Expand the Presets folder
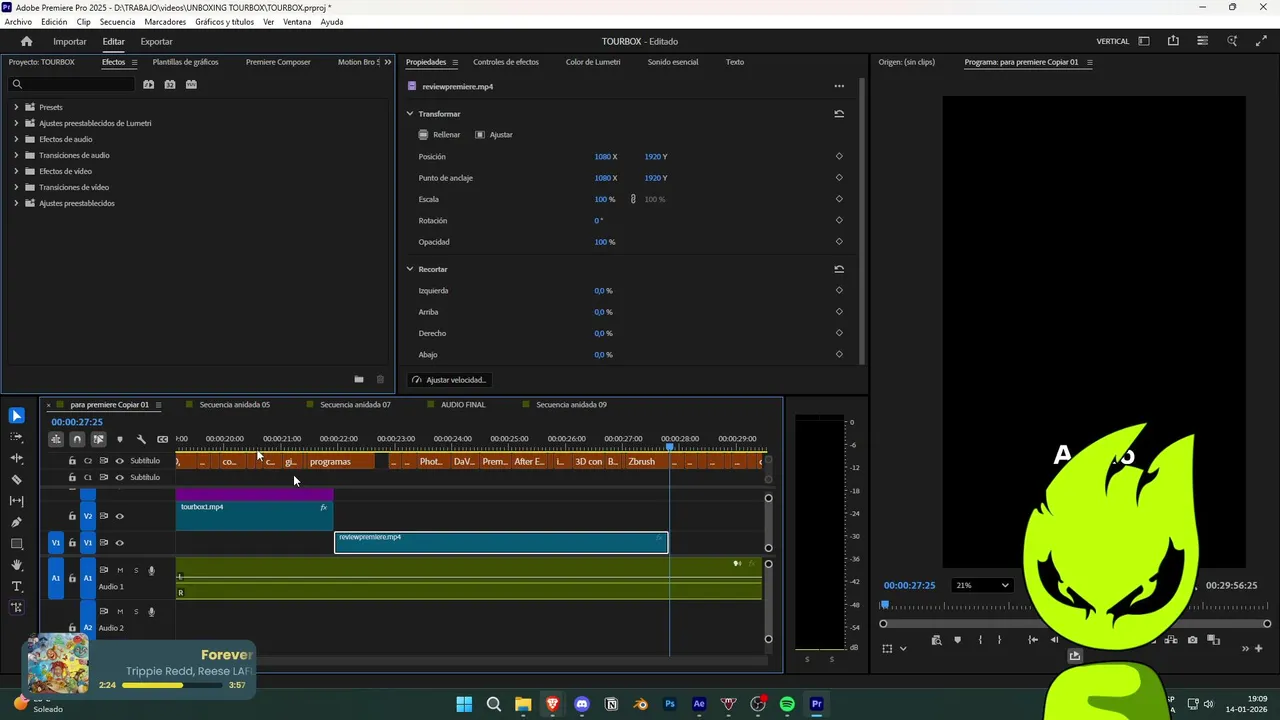 point(16,107)
